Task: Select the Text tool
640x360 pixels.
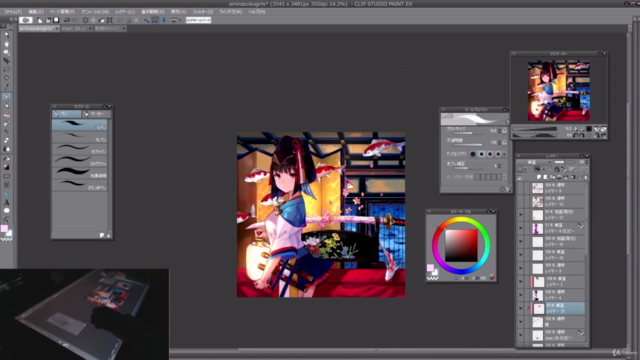Action: 7,202
